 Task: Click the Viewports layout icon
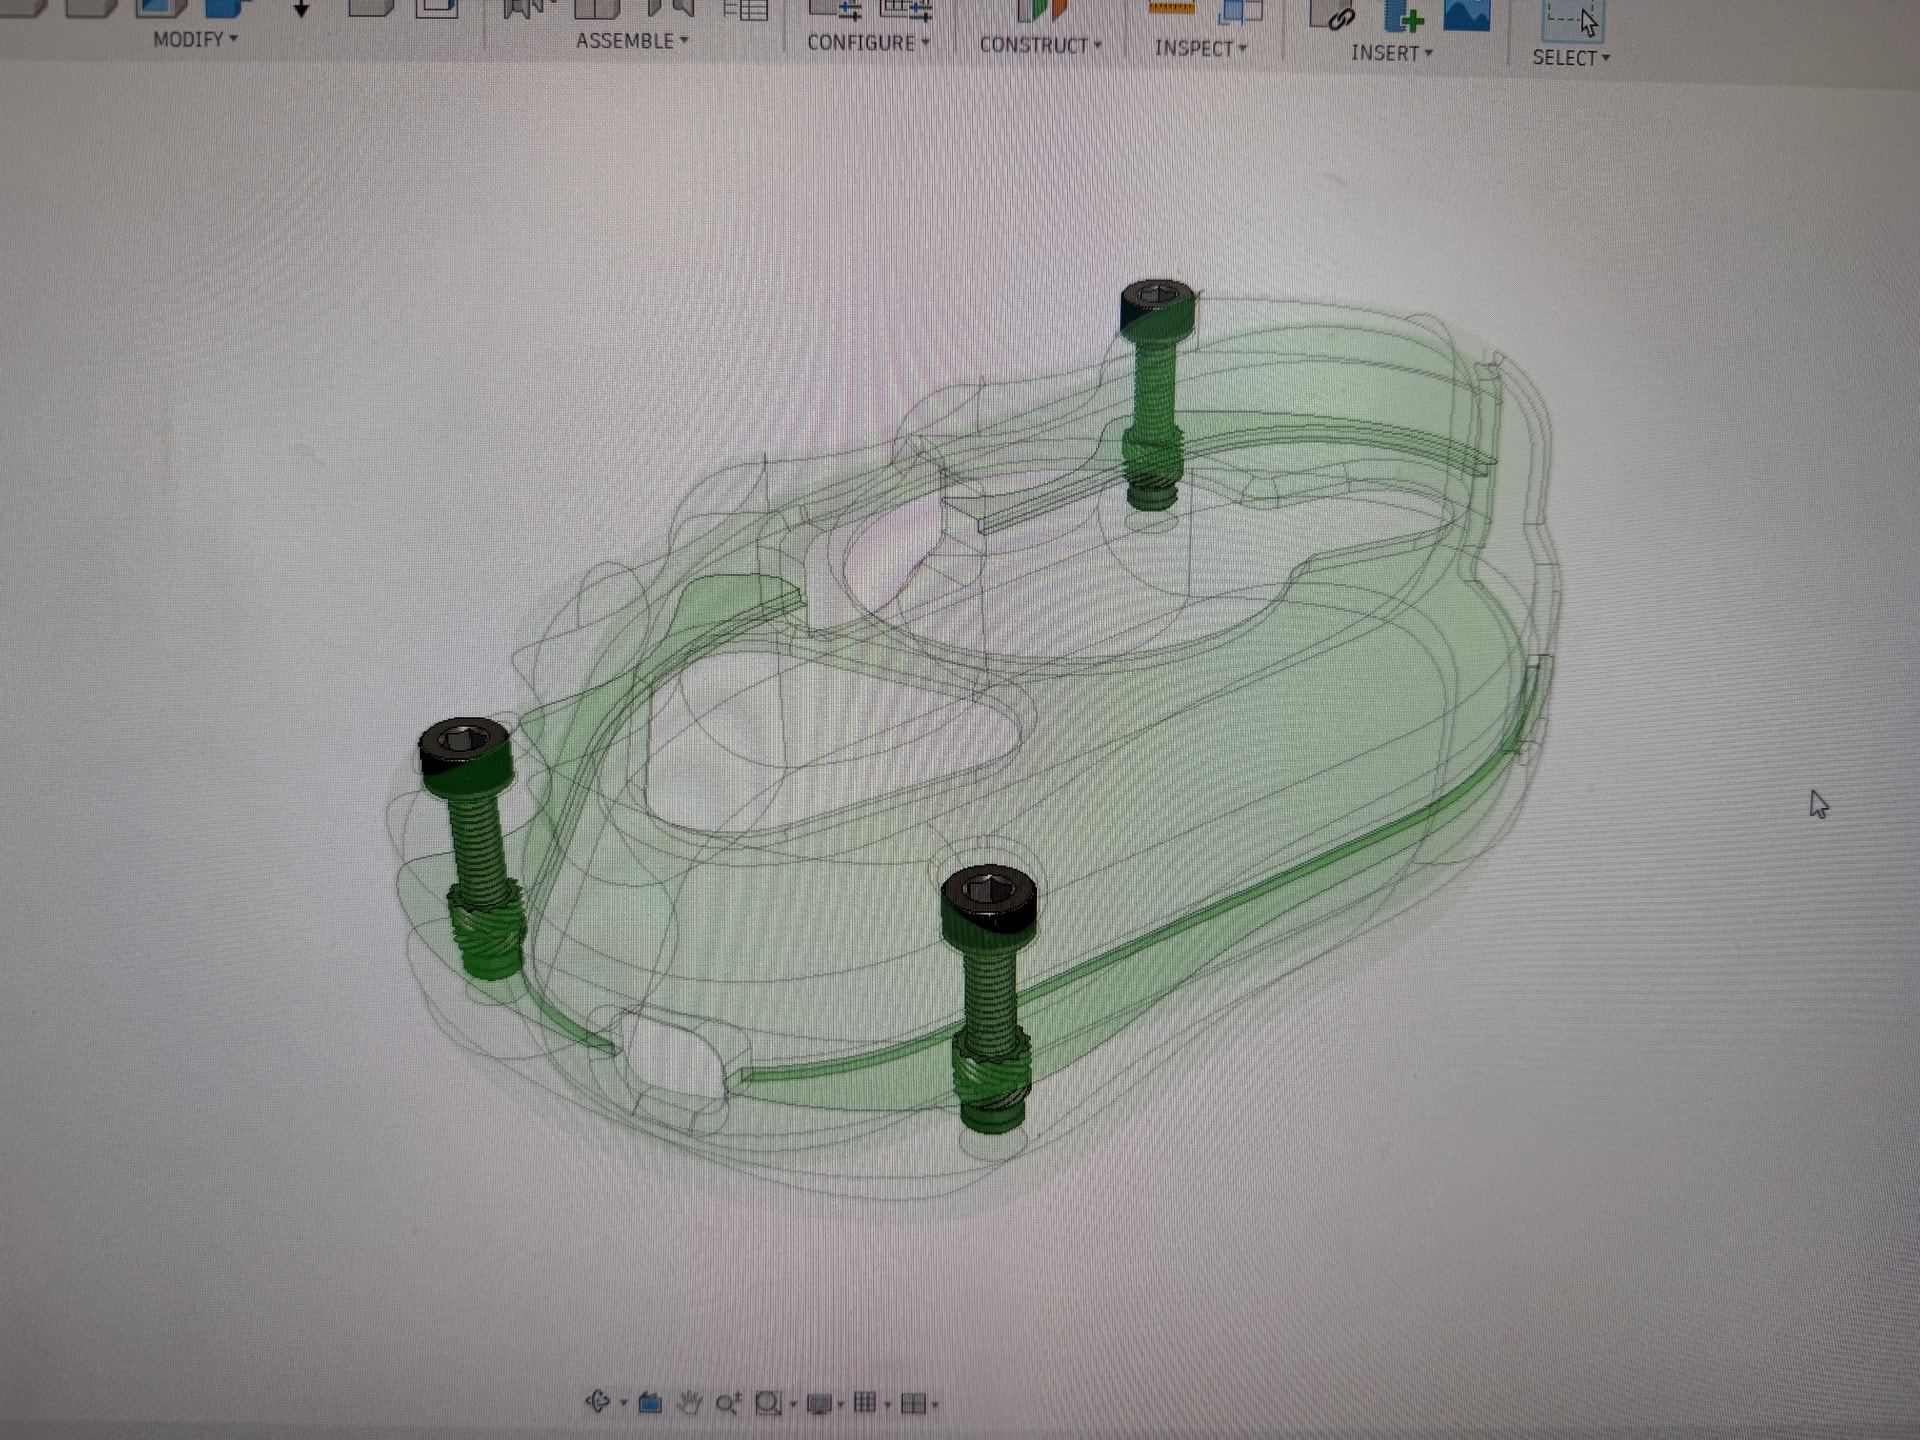pos(912,1404)
